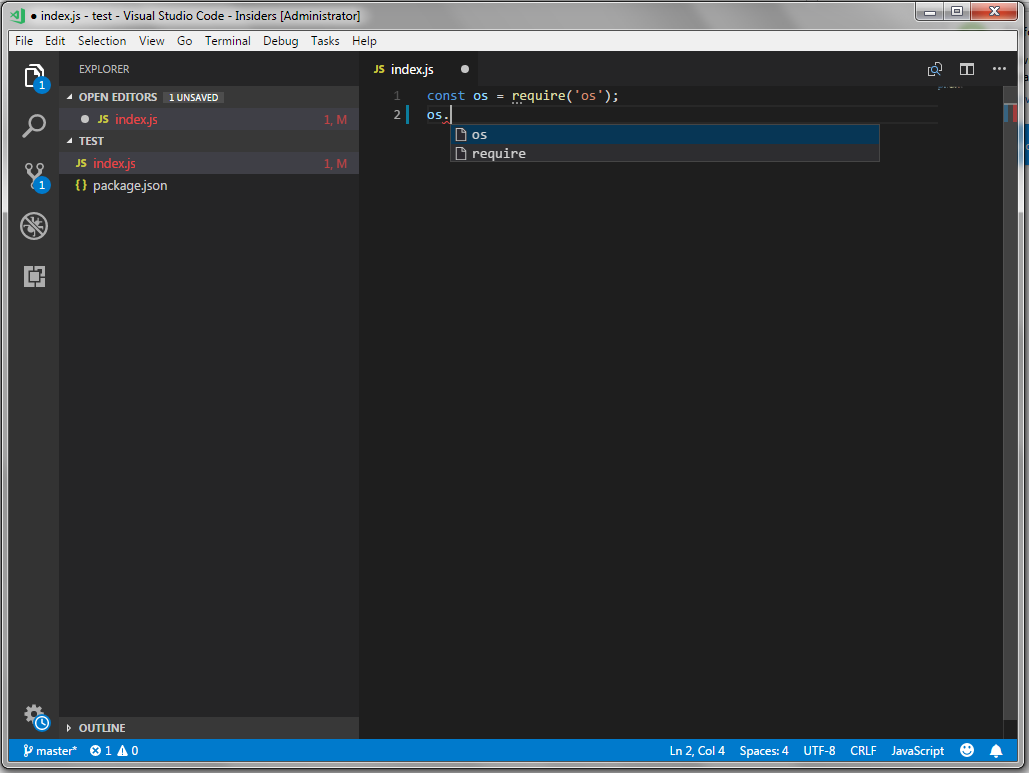Image resolution: width=1029 pixels, height=773 pixels.
Task: Open notifications bell in status bar
Action: [x=996, y=751]
